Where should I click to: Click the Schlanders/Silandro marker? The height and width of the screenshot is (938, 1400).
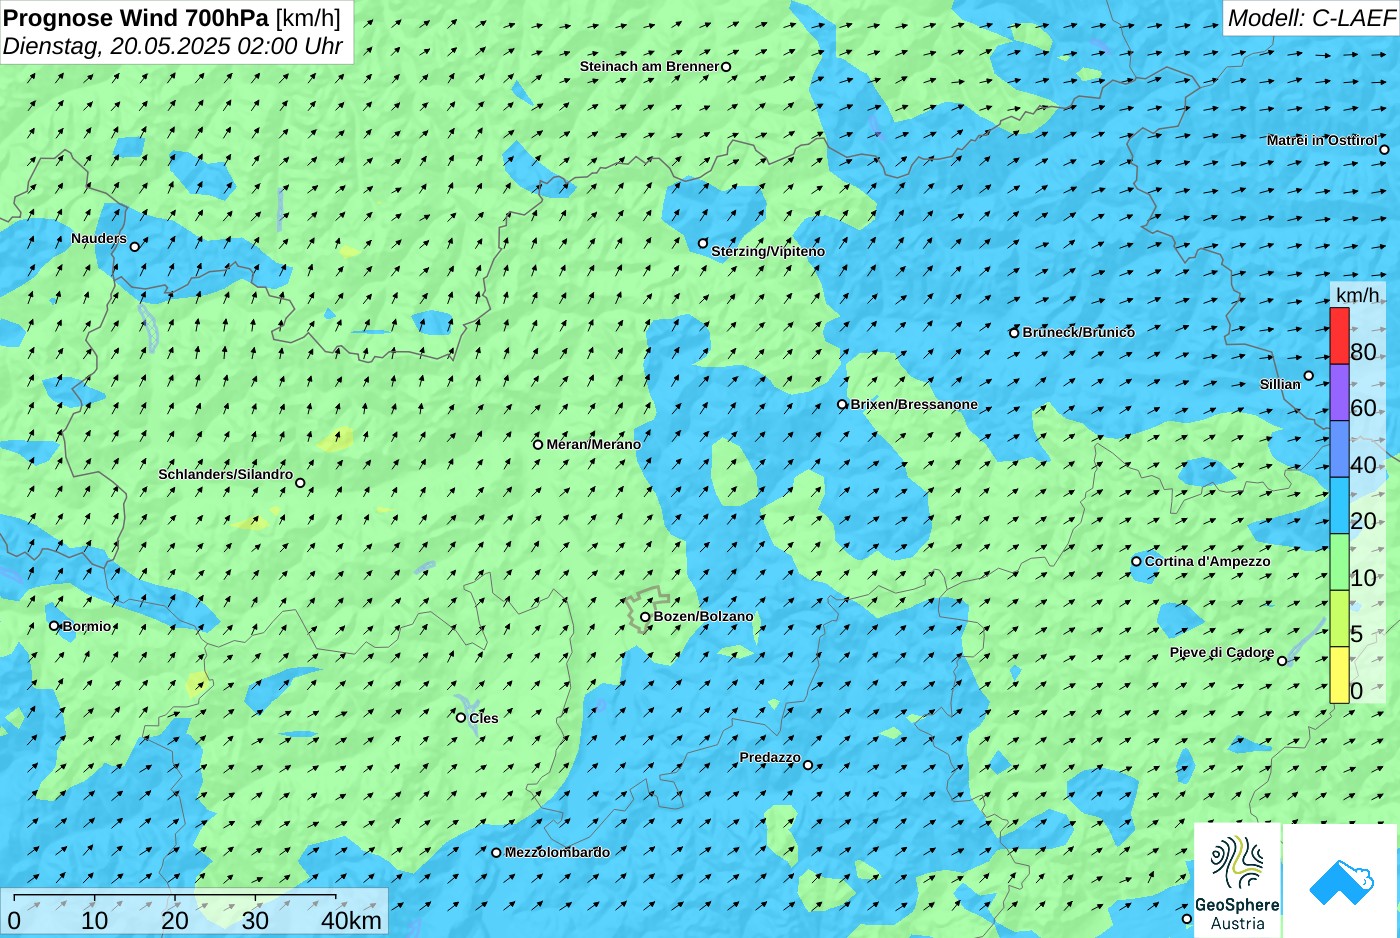tap(300, 483)
